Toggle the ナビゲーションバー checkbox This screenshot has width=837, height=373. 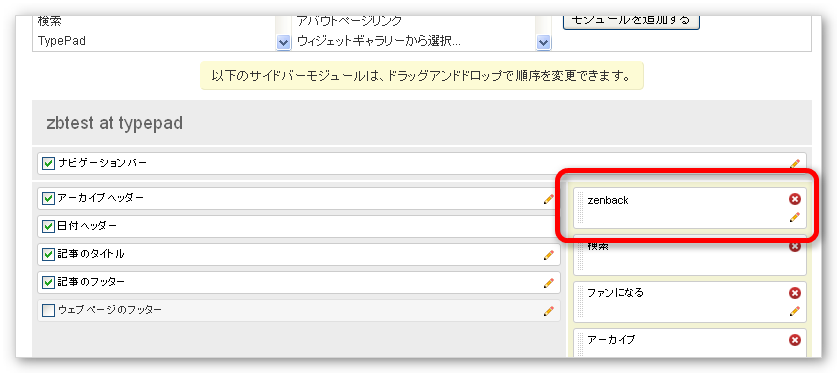pos(49,163)
